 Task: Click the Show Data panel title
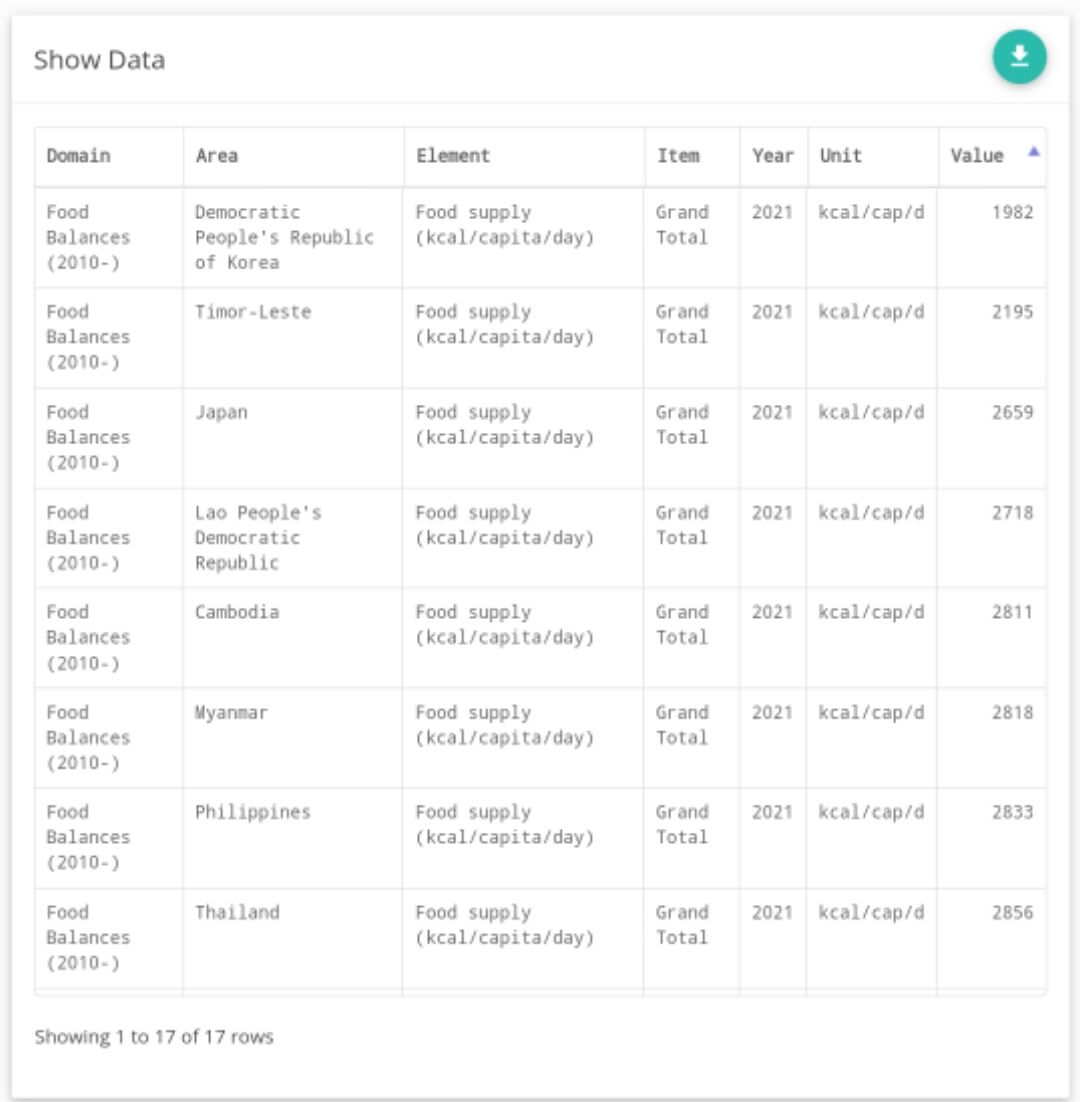click(99, 60)
